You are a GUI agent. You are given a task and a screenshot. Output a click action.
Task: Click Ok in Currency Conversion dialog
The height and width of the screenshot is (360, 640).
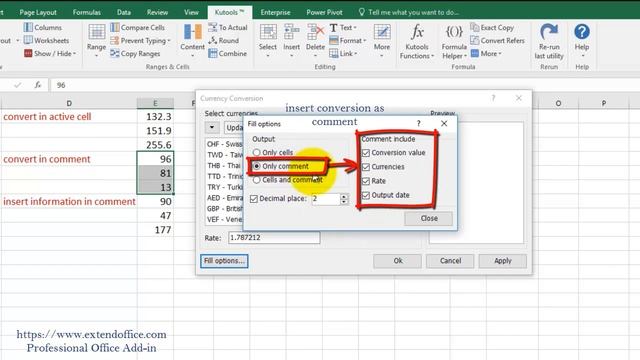coord(398,261)
